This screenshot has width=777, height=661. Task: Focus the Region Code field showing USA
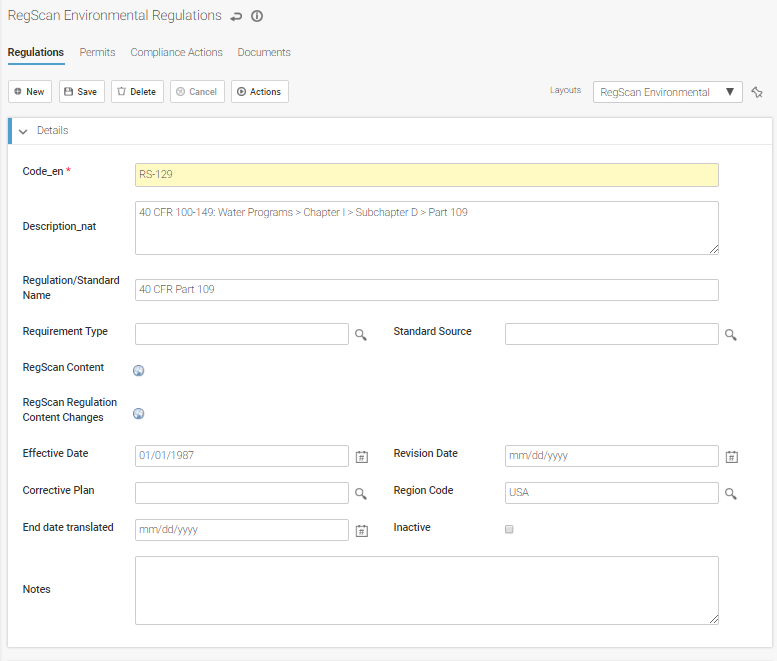611,493
